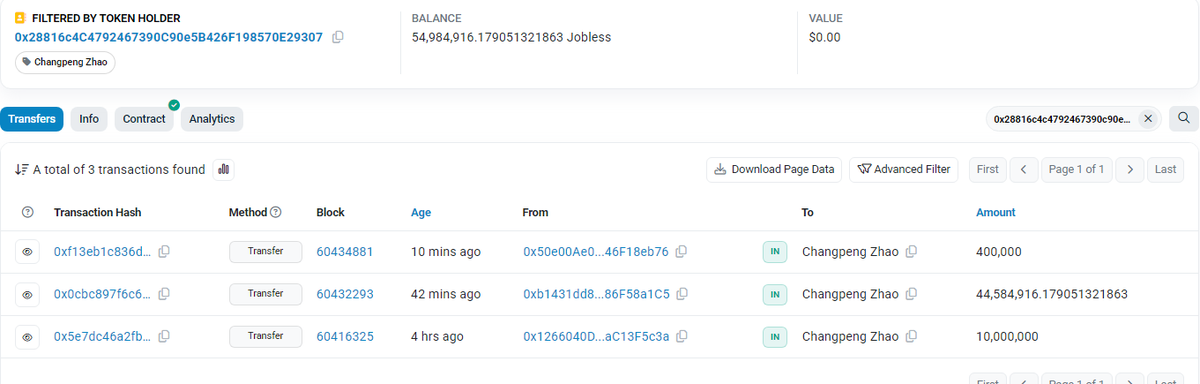Image resolution: width=1200 pixels, height=384 pixels.
Task: Open the Info tab
Action: click(89, 119)
